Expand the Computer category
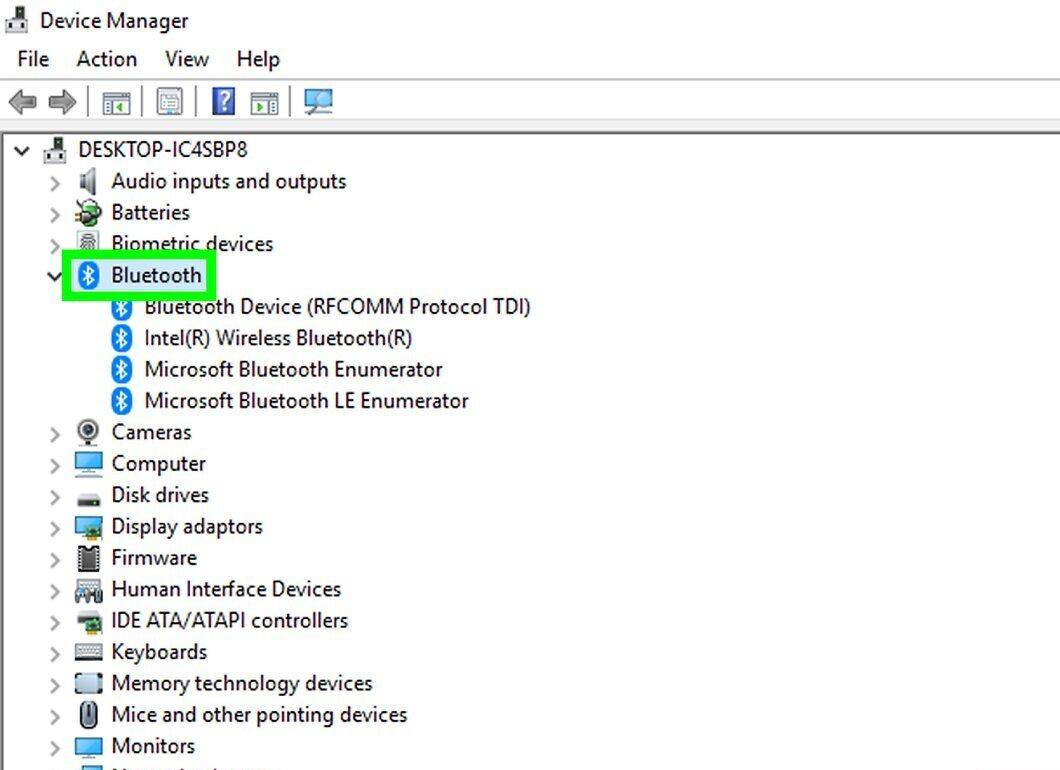Screen dimensions: 1060x770 [55, 465]
